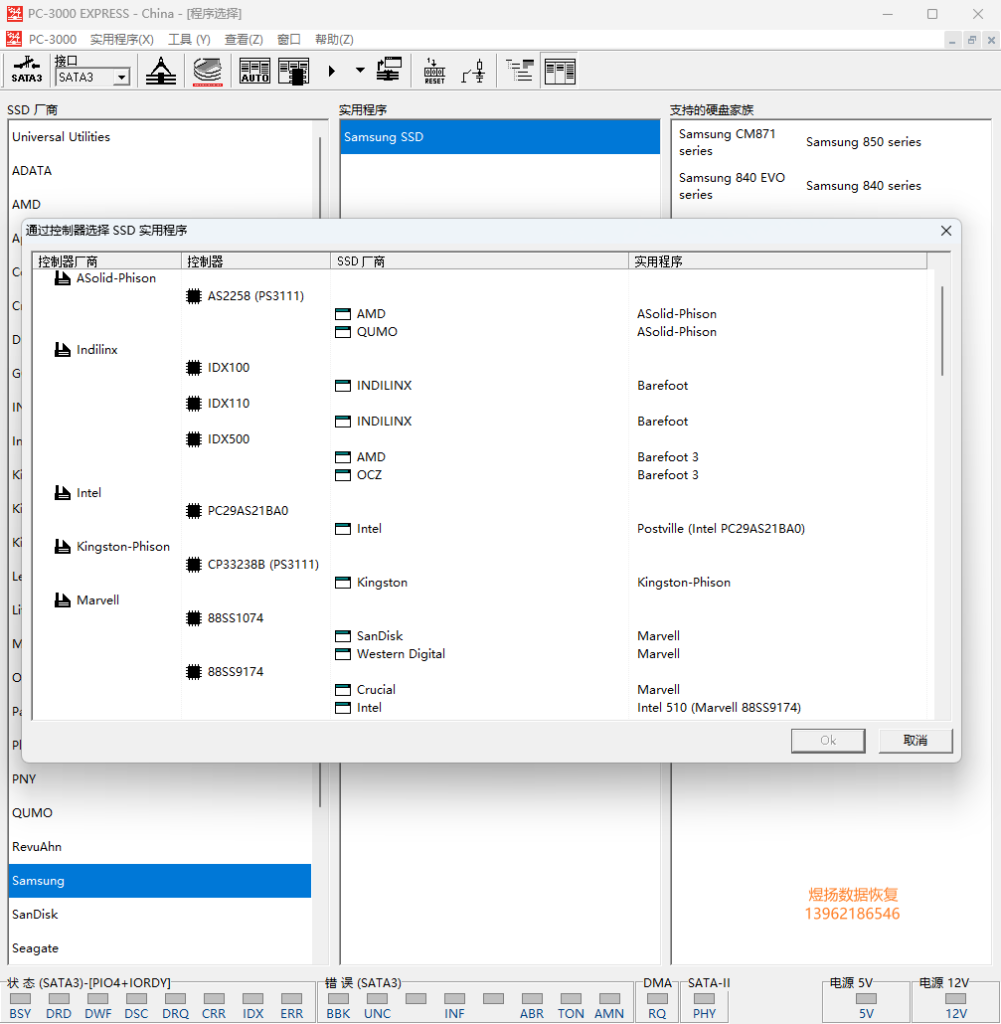Image resolution: width=1001 pixels, height=1024 pixels.
Task: Click the ASolid-Phison vendor icon in dialog tree
Action: coord(63,278)
